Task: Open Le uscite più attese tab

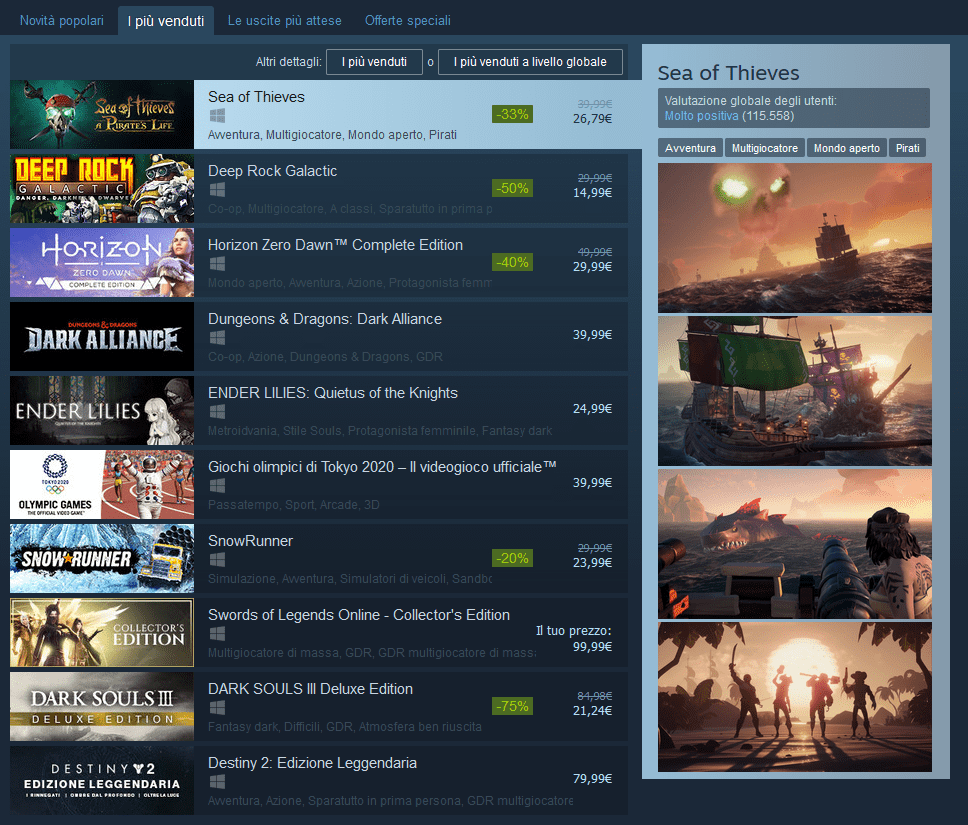Action: (x=285, y=20)
